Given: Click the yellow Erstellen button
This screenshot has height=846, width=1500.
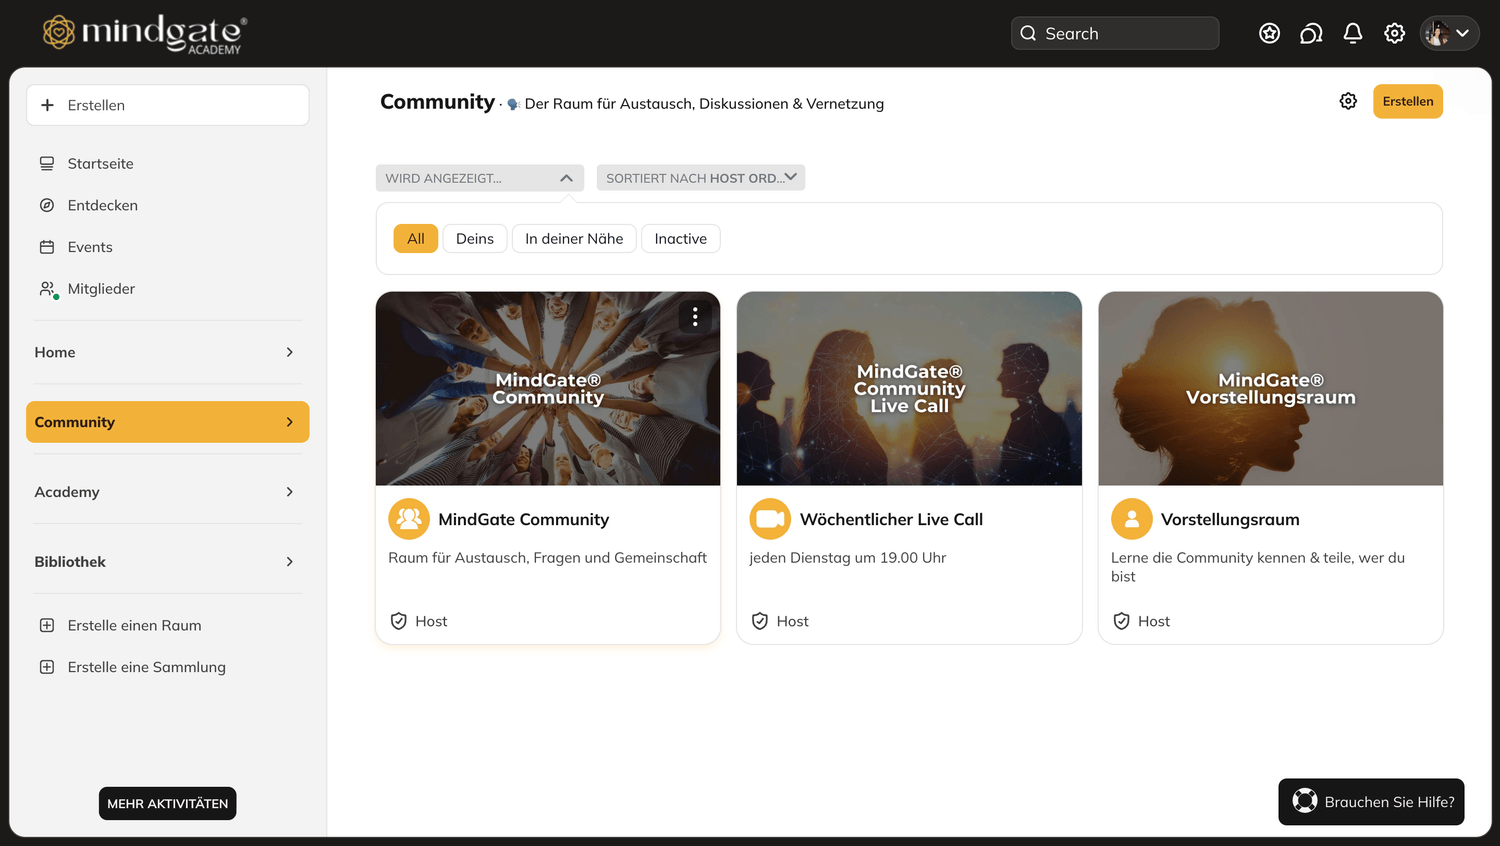Looking at the screenshot, I should [x=1408, y=101].
